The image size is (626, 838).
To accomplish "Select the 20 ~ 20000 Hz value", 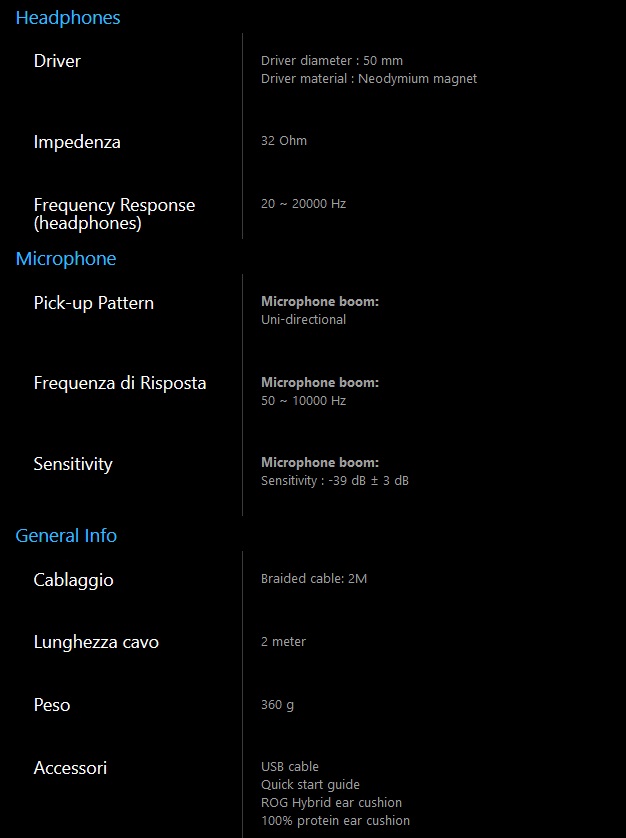I will (303, 204).
